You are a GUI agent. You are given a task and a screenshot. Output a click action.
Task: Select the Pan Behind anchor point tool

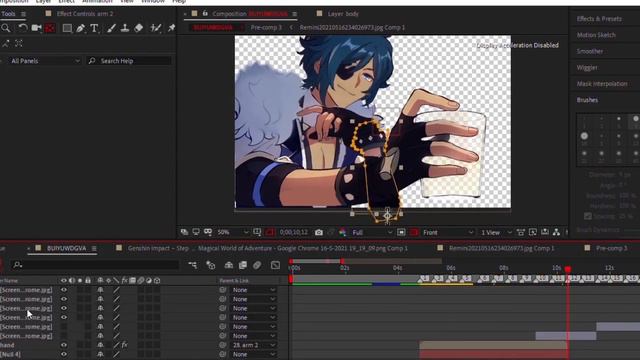tap(50, 28)
